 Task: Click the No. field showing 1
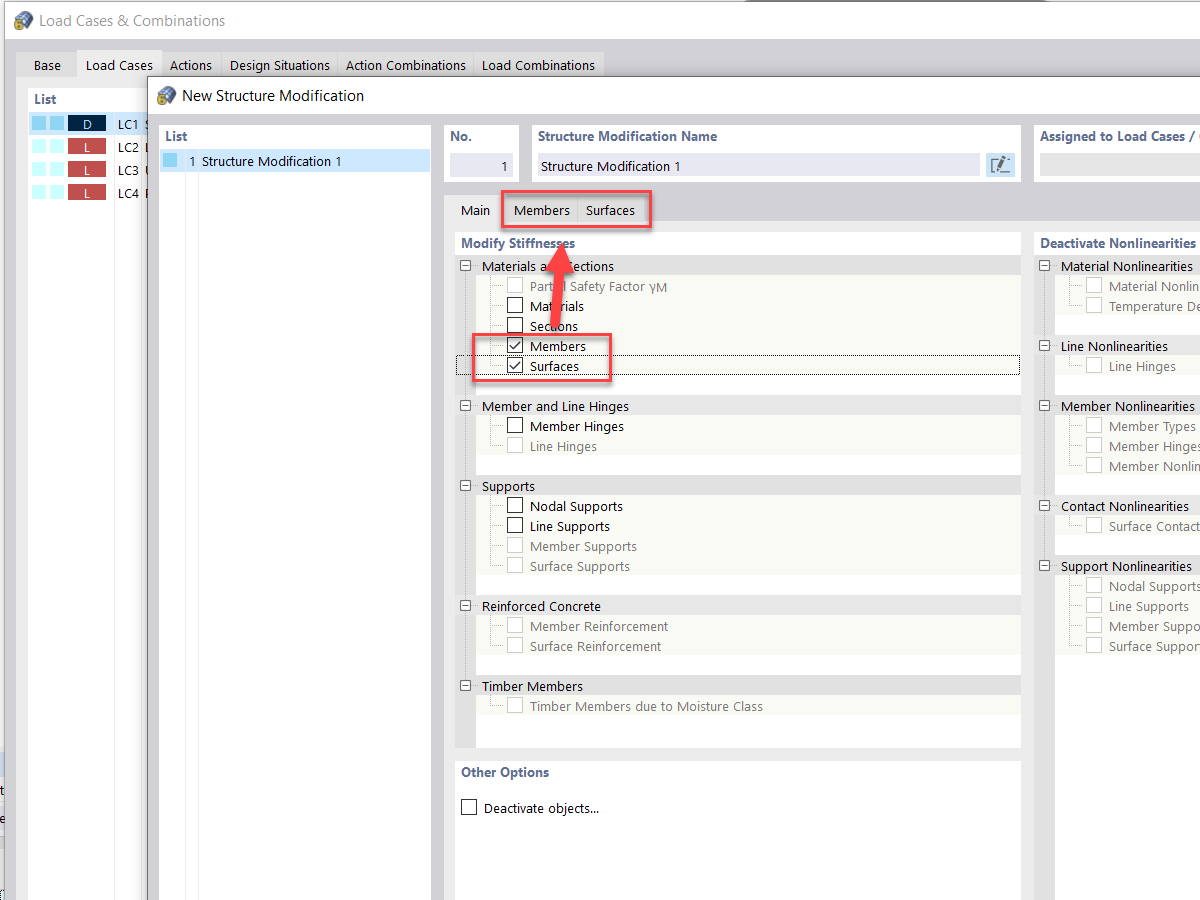[481, 166]
